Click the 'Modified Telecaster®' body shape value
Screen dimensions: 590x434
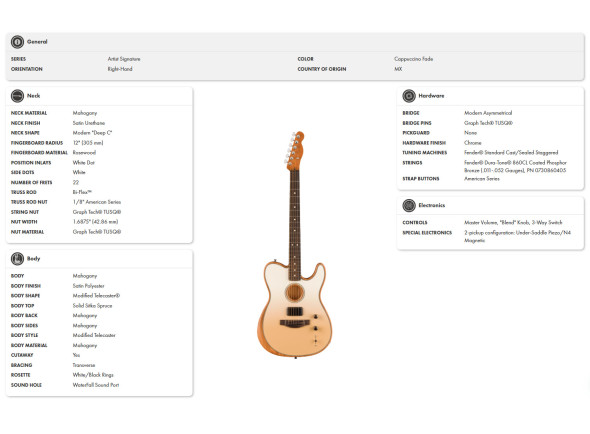(96, 296)
